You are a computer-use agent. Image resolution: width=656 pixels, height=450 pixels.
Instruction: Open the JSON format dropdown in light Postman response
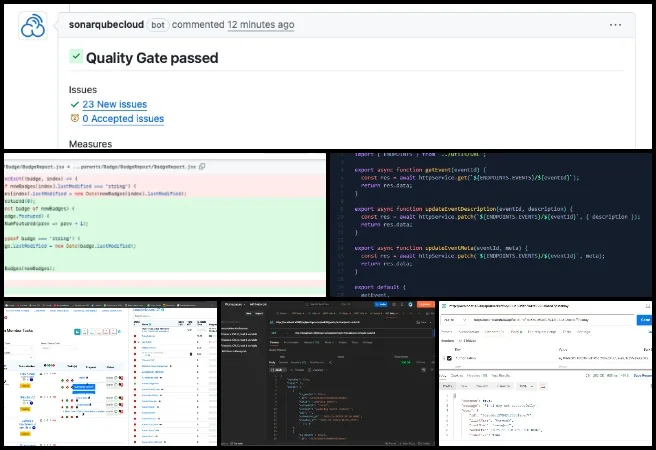pos(525,386)
